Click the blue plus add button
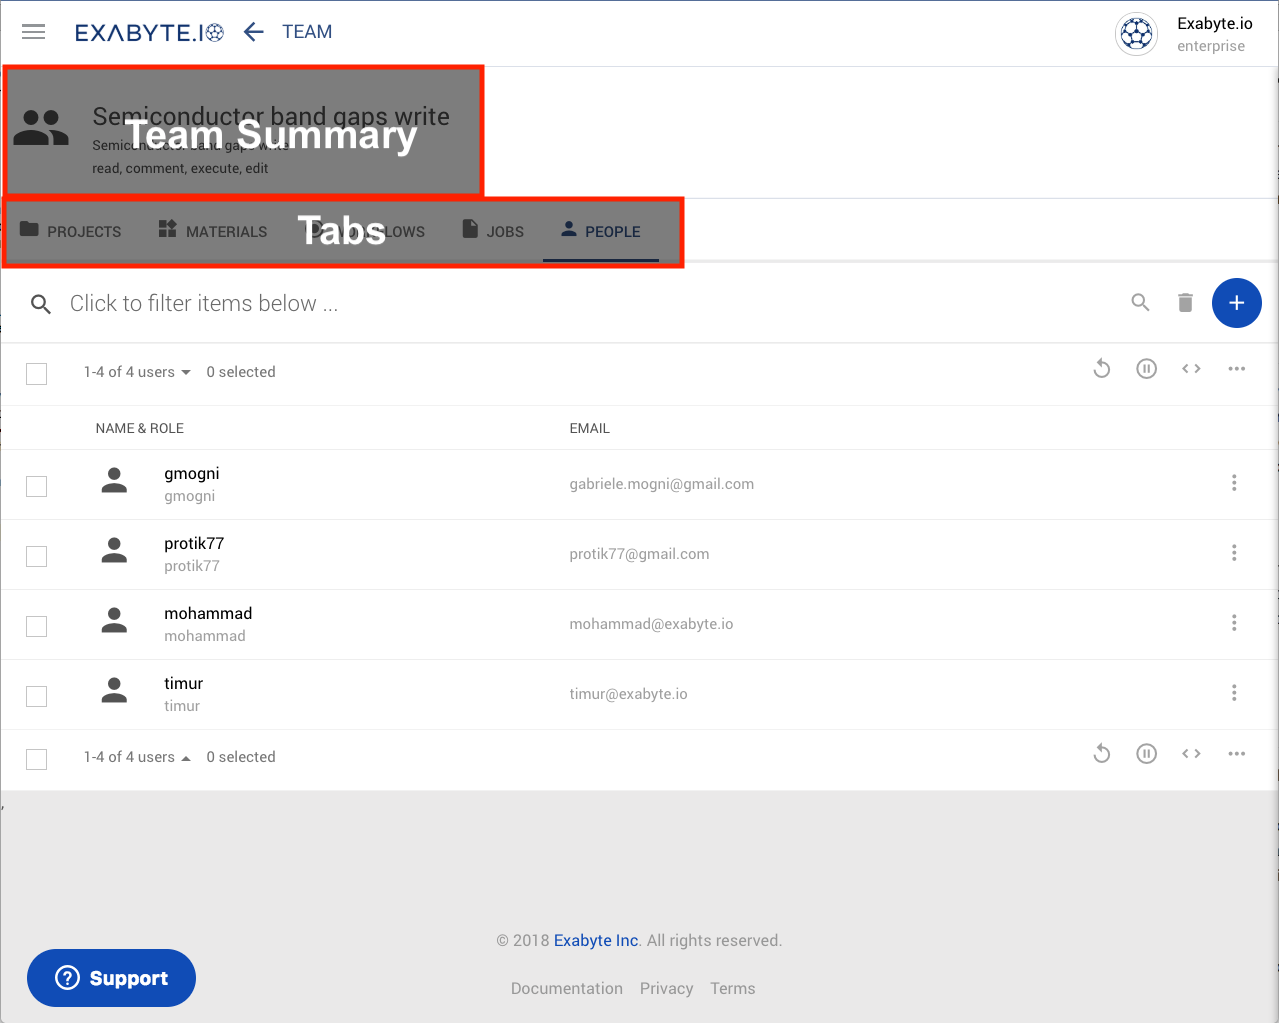Viewport: 1279px width, 1023px height. (x=1236, y=303)
